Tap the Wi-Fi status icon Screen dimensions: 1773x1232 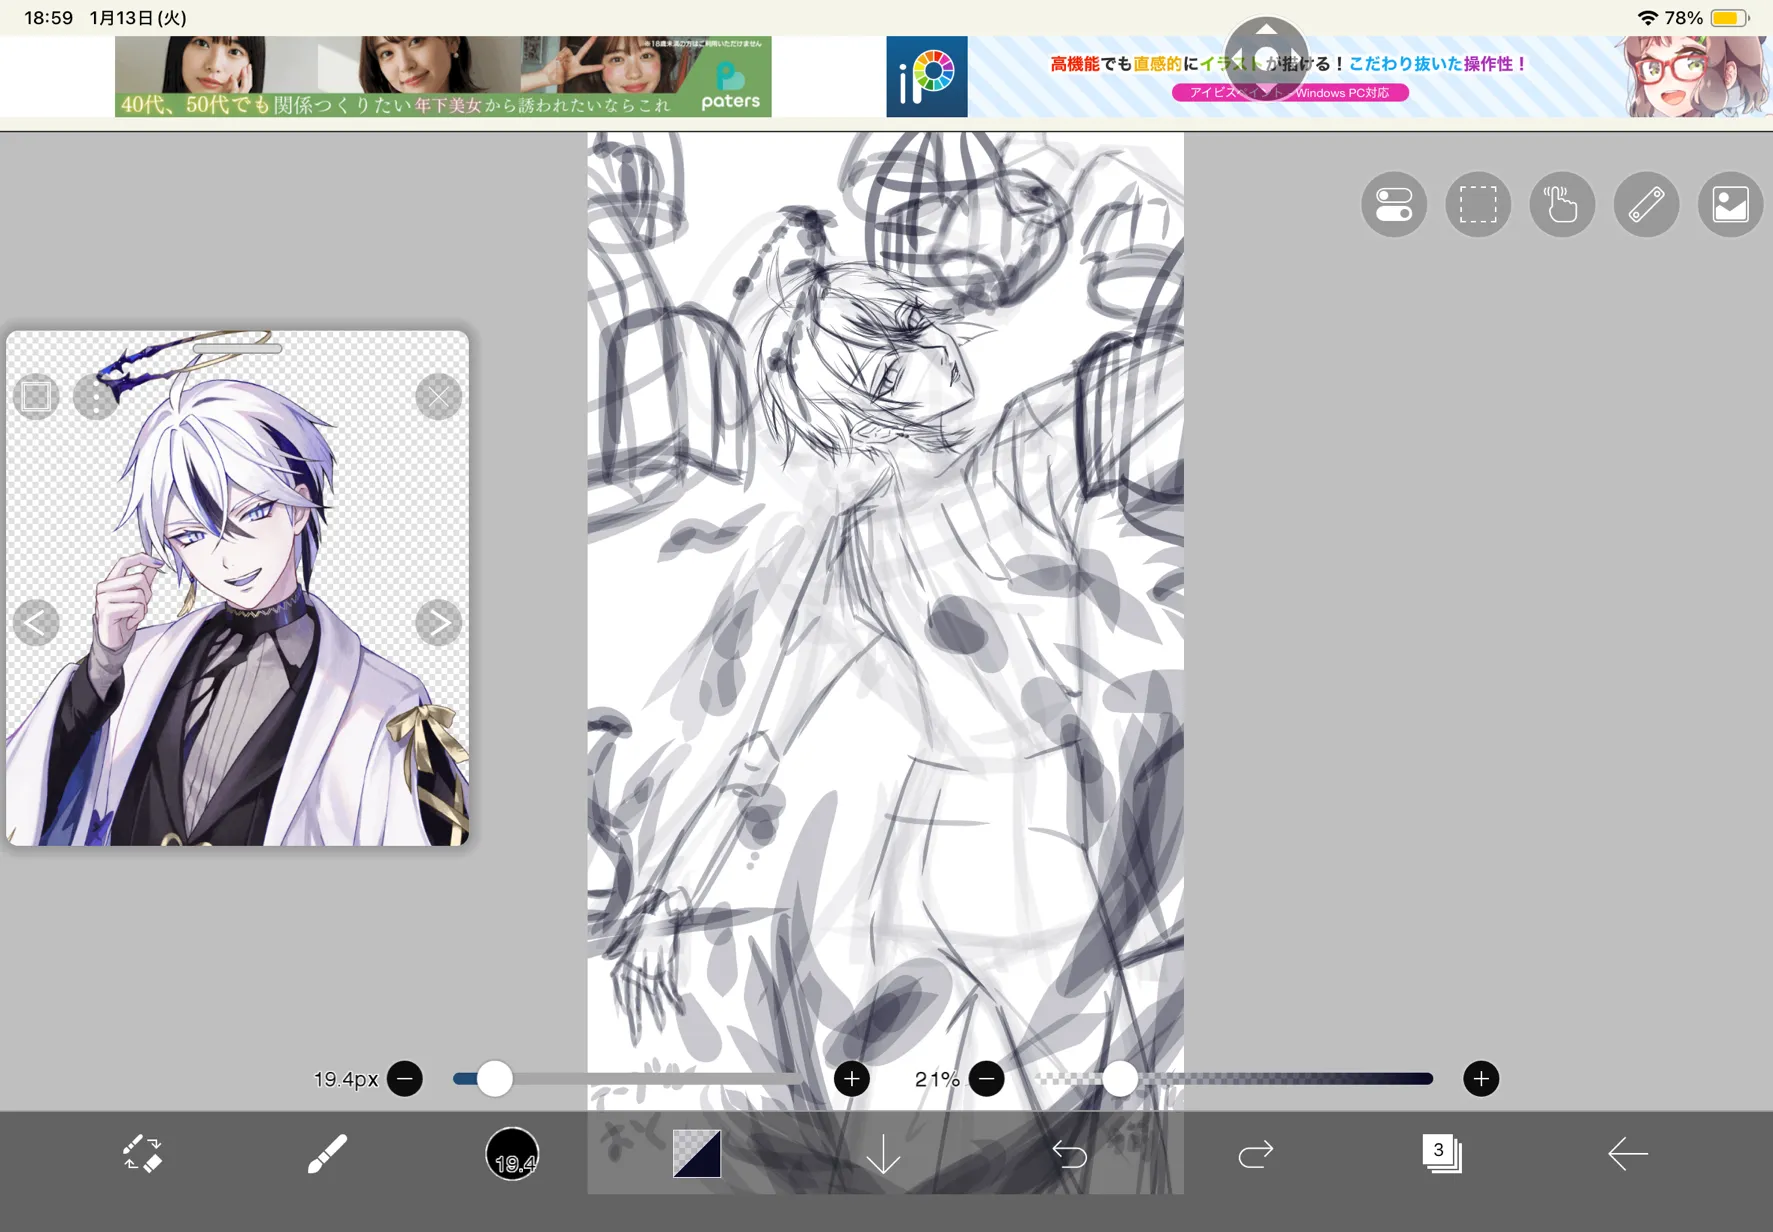point(1647,18)
